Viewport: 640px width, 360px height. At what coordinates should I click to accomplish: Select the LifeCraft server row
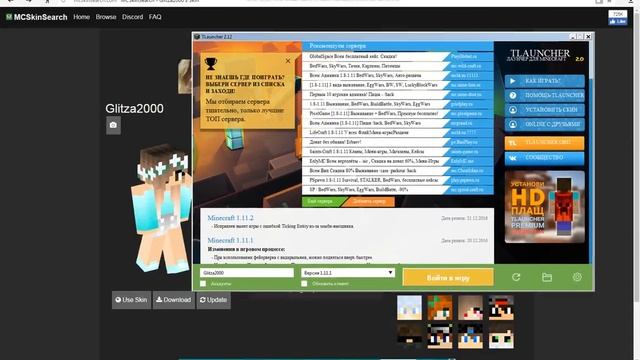click(398, 133)
